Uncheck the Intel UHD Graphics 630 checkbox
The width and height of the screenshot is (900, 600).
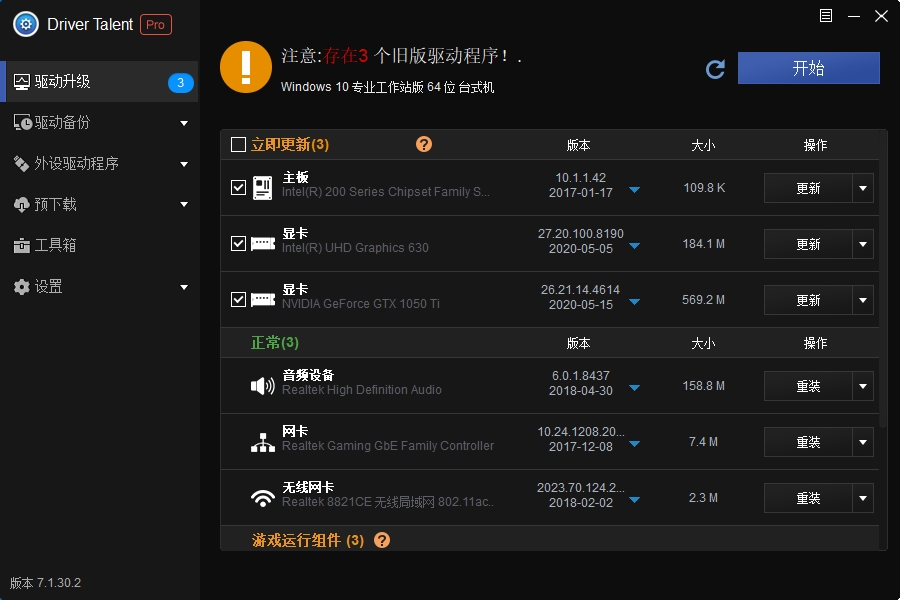click(x=238, y=243)
